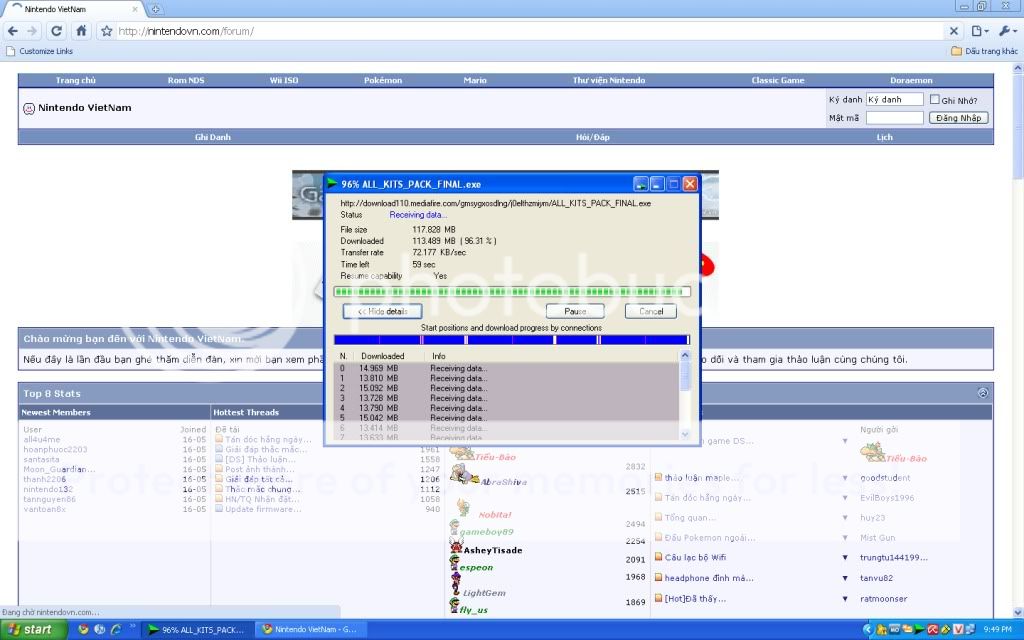The height and width of the screenshot is (640, 1024).
Task: Tick the 'Ghi Nhớ?' remember checkbox
Action: [x=935, y=99]
